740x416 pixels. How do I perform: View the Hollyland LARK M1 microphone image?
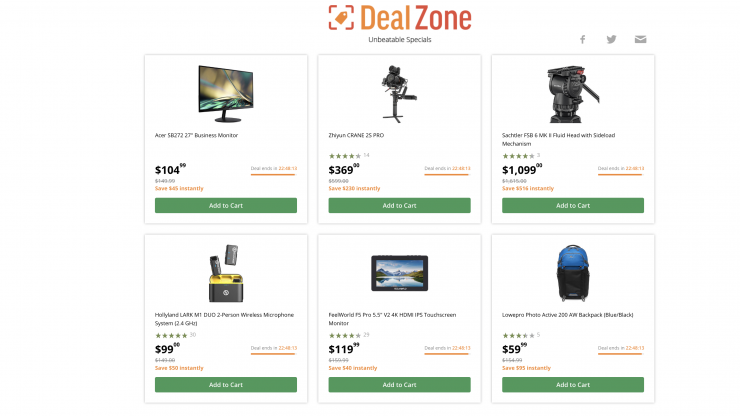coord(226,273)
